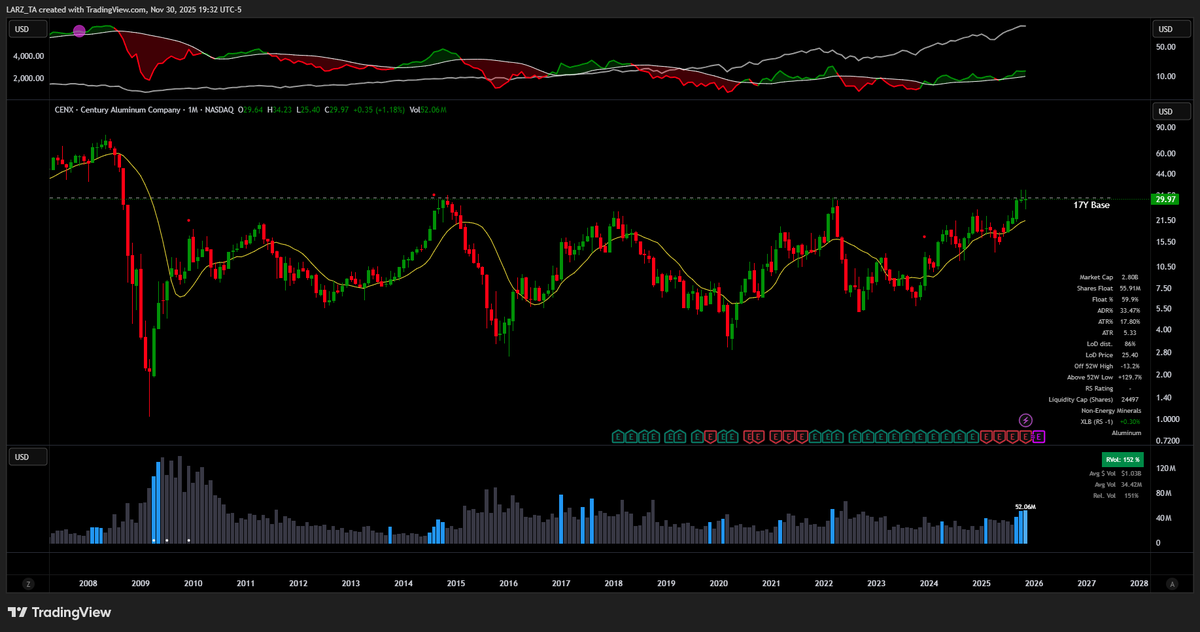Click the TradingView logo

tap(60, 612)
